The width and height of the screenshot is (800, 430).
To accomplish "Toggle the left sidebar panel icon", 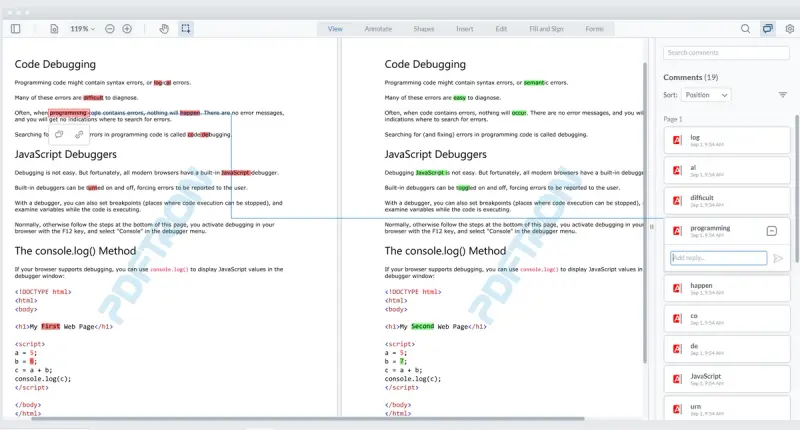I will coord(15,29).
